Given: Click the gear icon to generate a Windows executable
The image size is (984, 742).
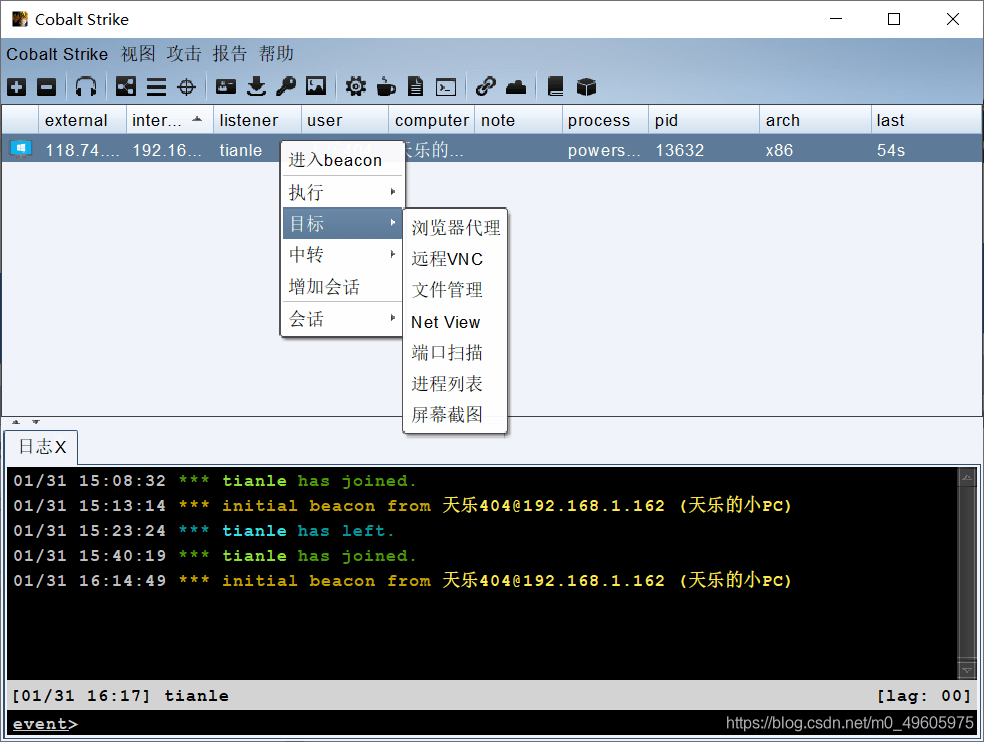Looking at the screenshot, I should point(356,87).
